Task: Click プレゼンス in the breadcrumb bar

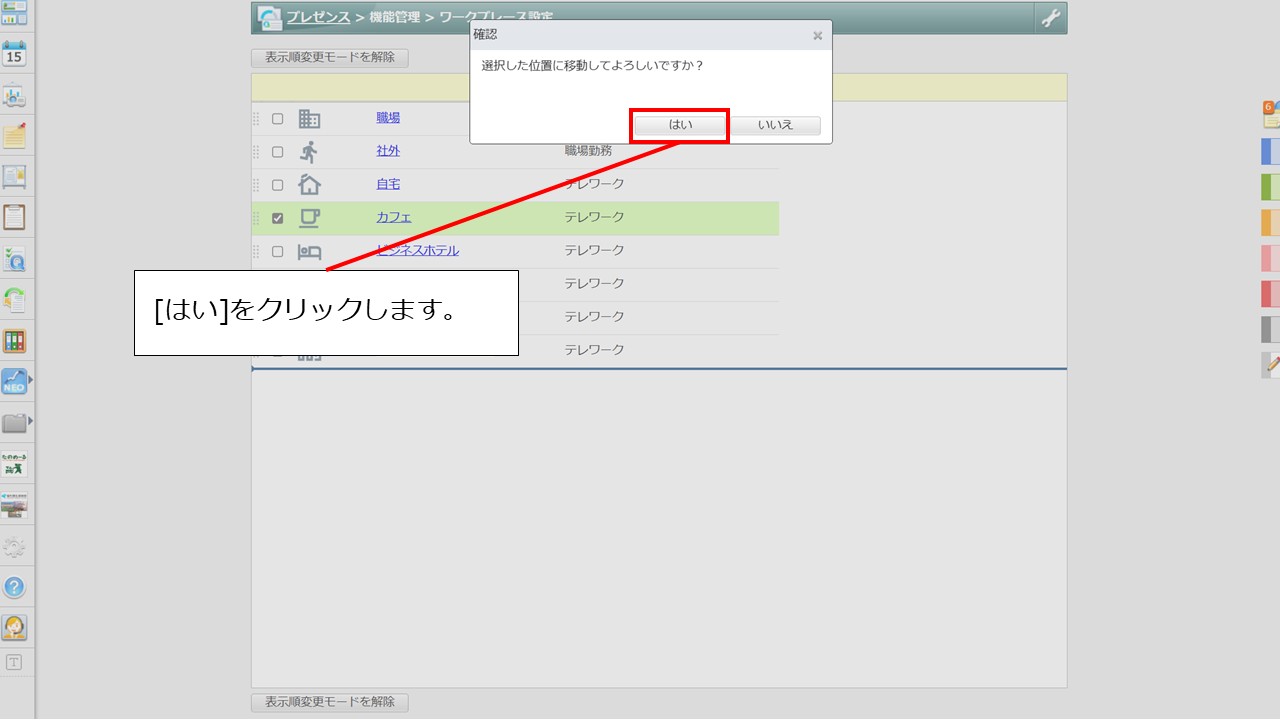Action: [316, 17]
